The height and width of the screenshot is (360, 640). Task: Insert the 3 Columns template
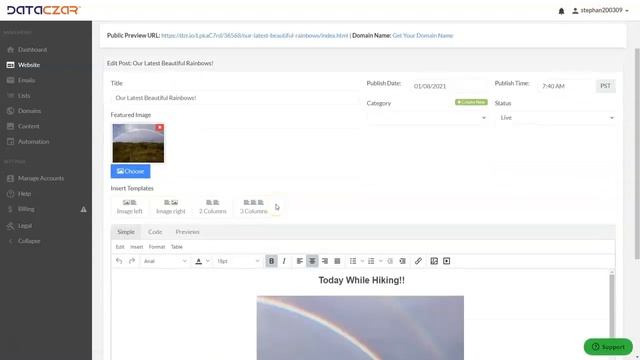coord(253,207)
